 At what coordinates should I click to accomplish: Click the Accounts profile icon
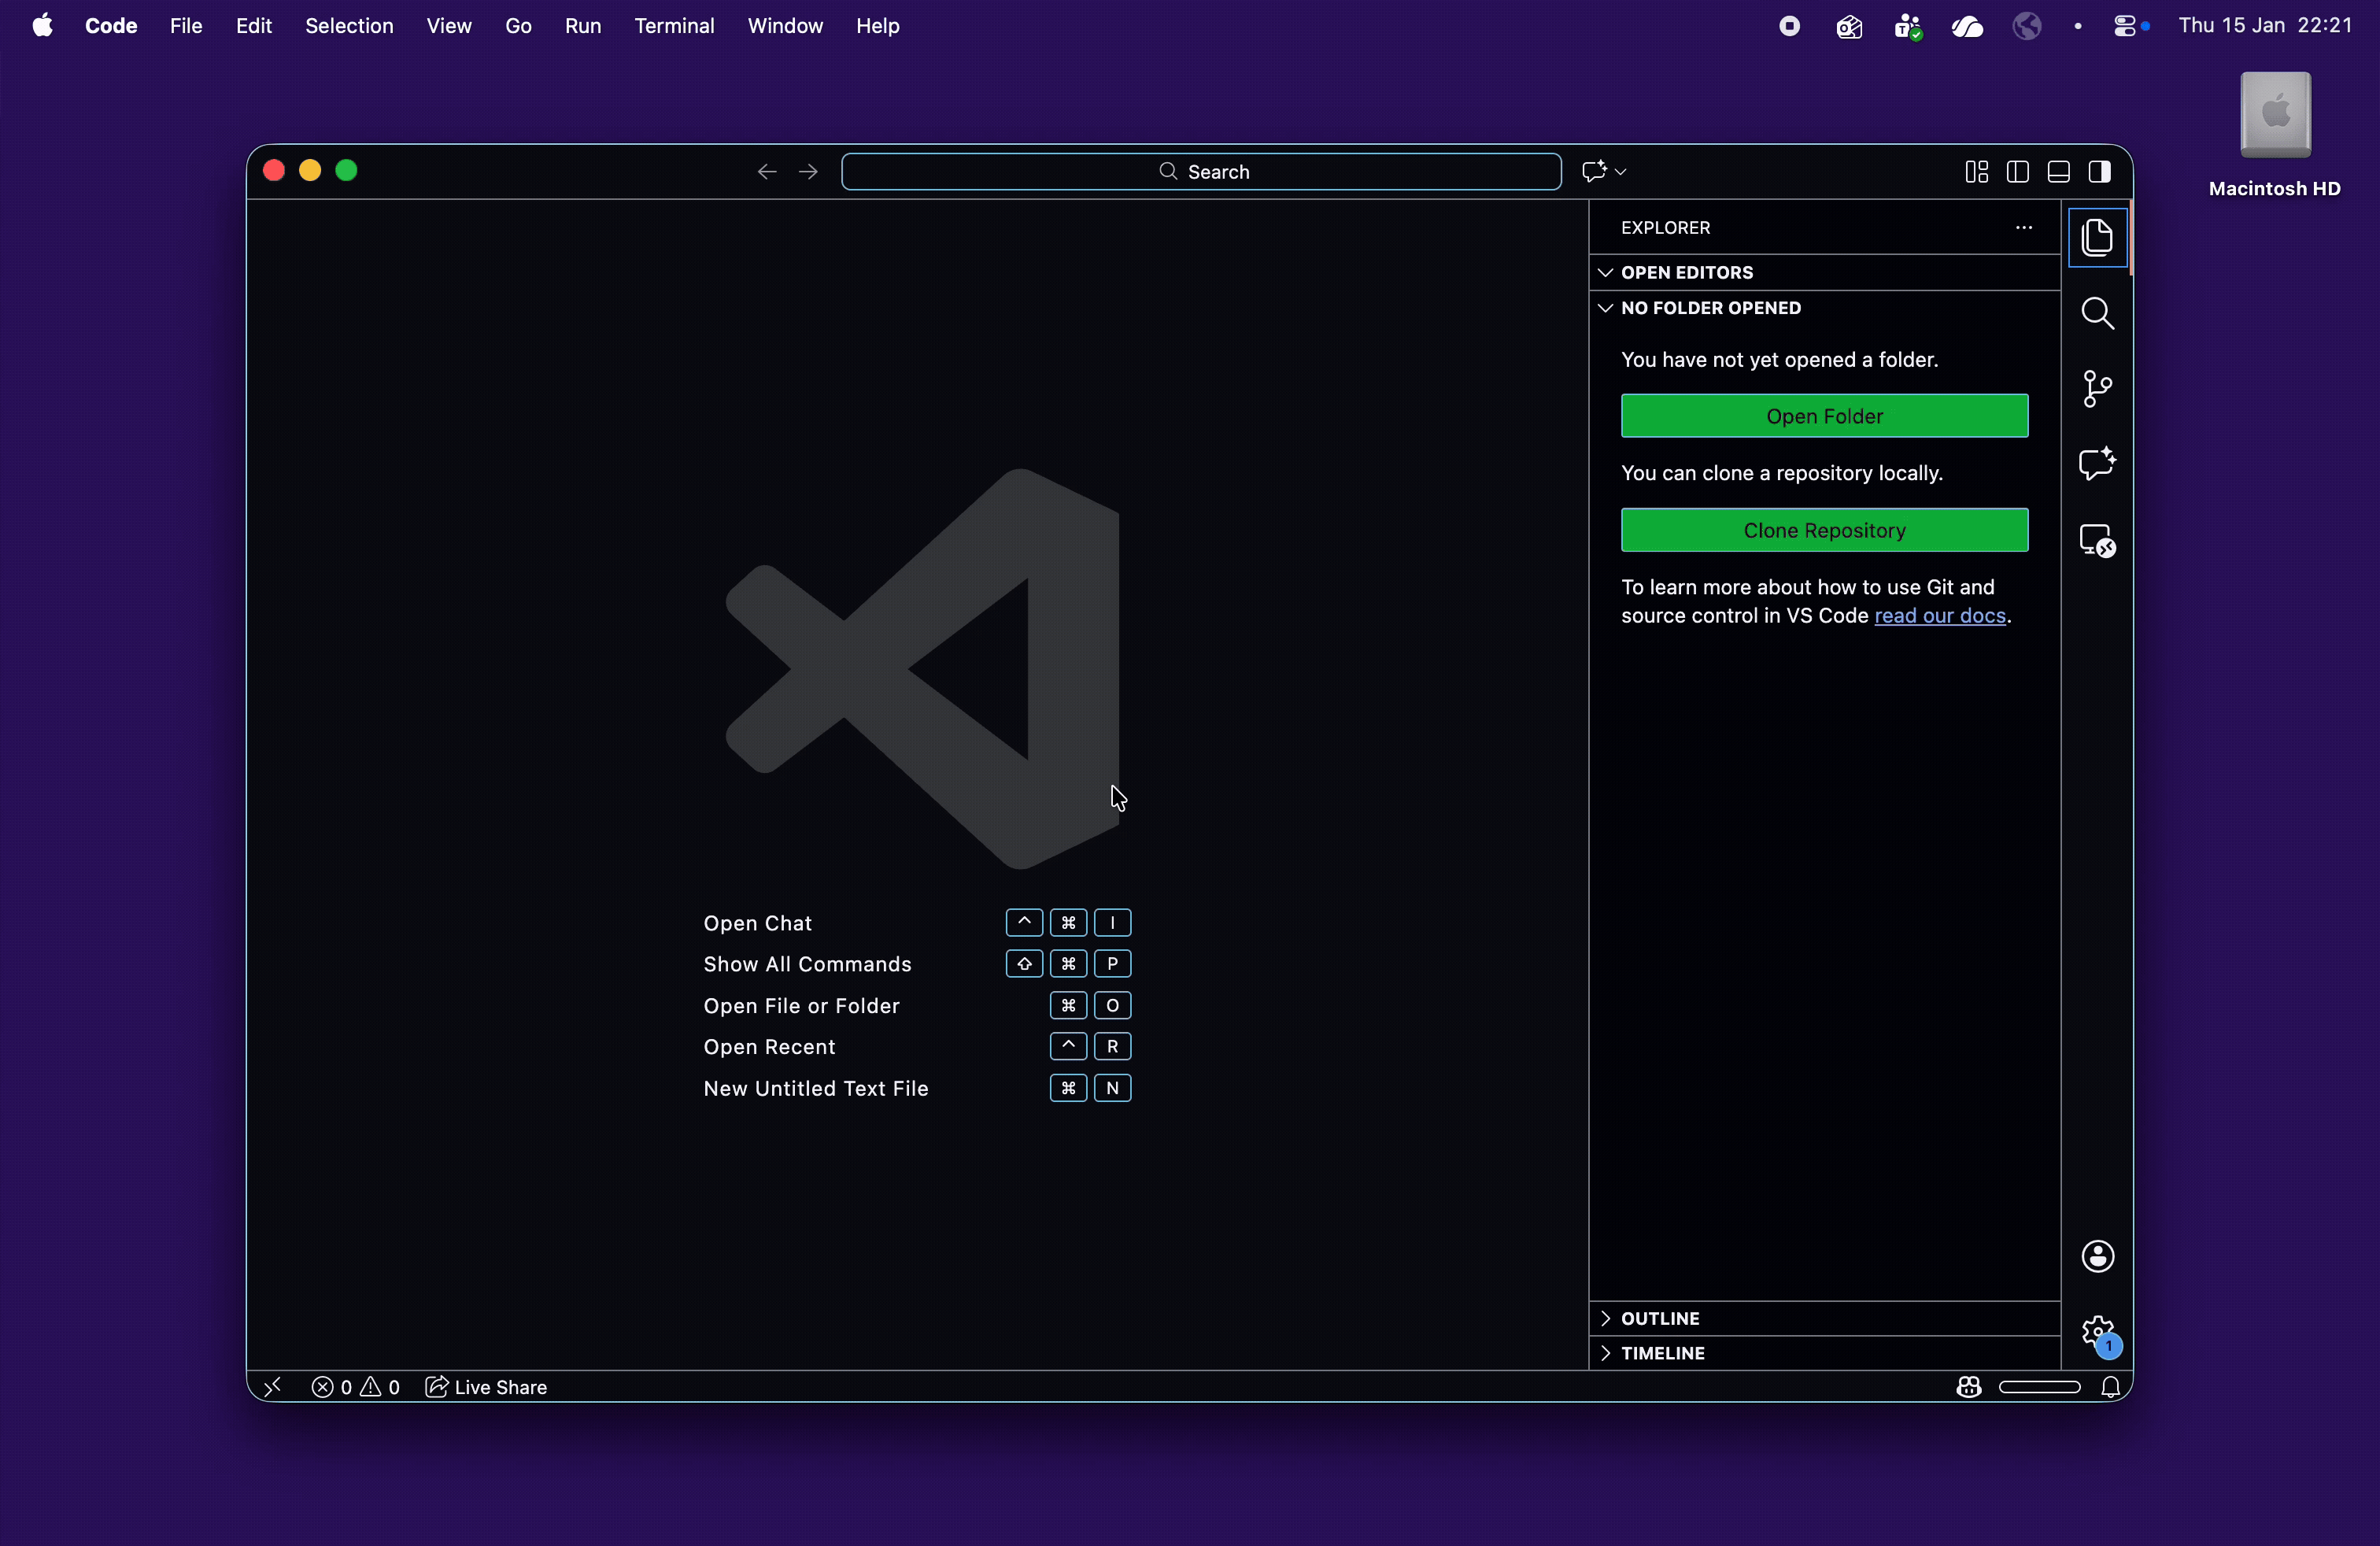tap(2097, 1256)
